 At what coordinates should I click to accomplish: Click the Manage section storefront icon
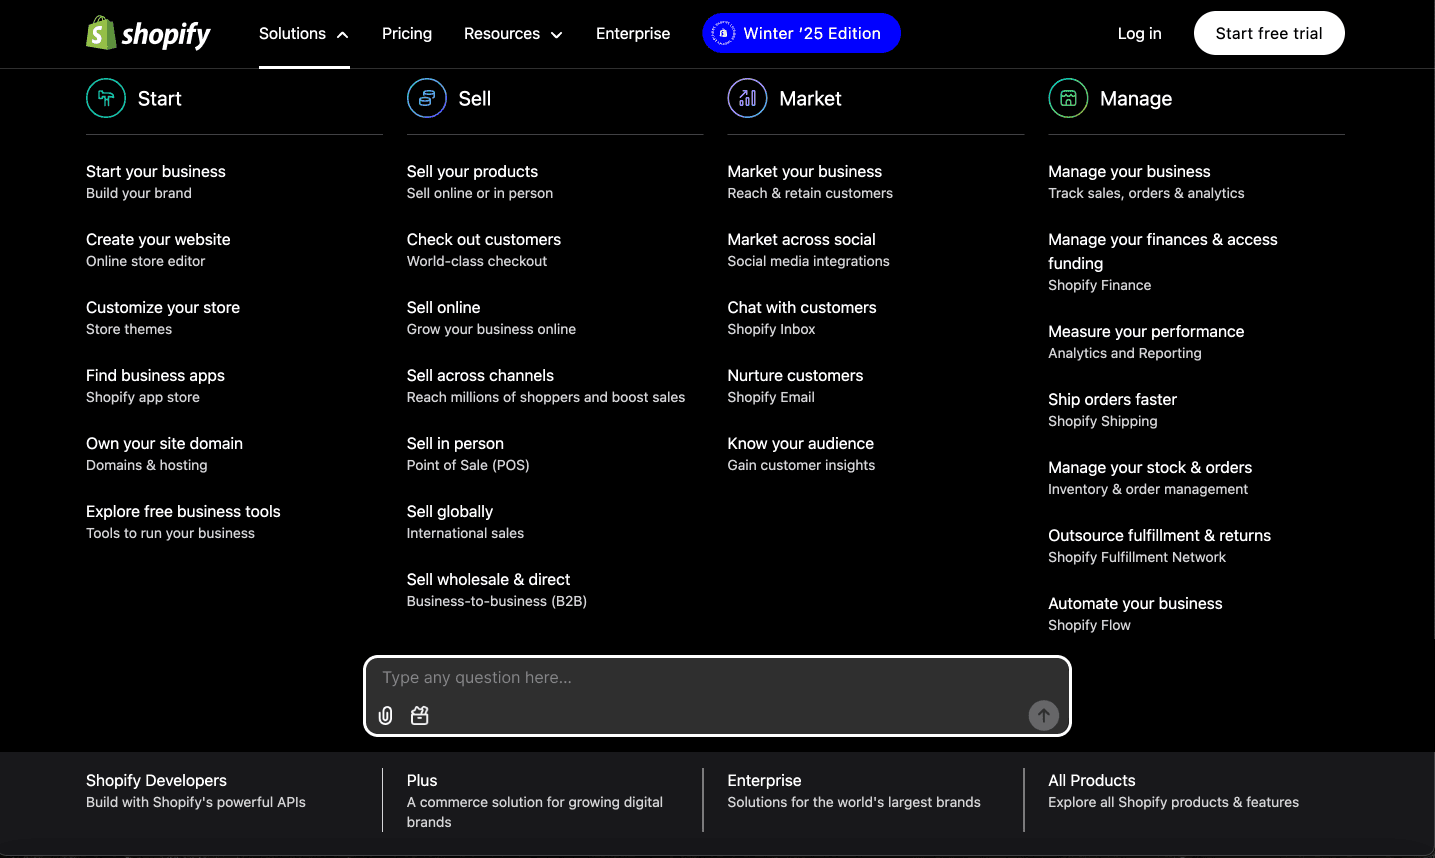click(1068, 98)
